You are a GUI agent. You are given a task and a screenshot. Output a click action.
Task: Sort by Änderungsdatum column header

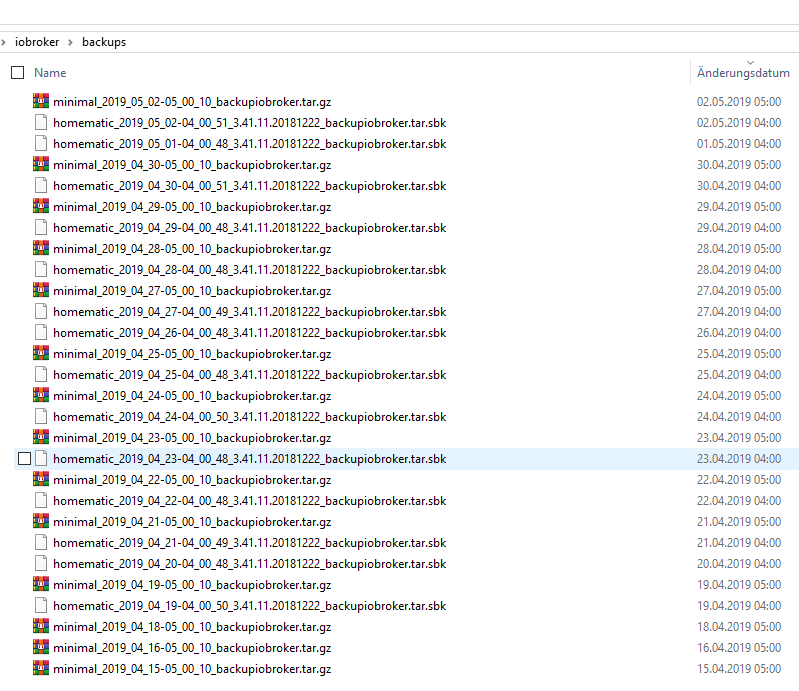click(743, 73)
